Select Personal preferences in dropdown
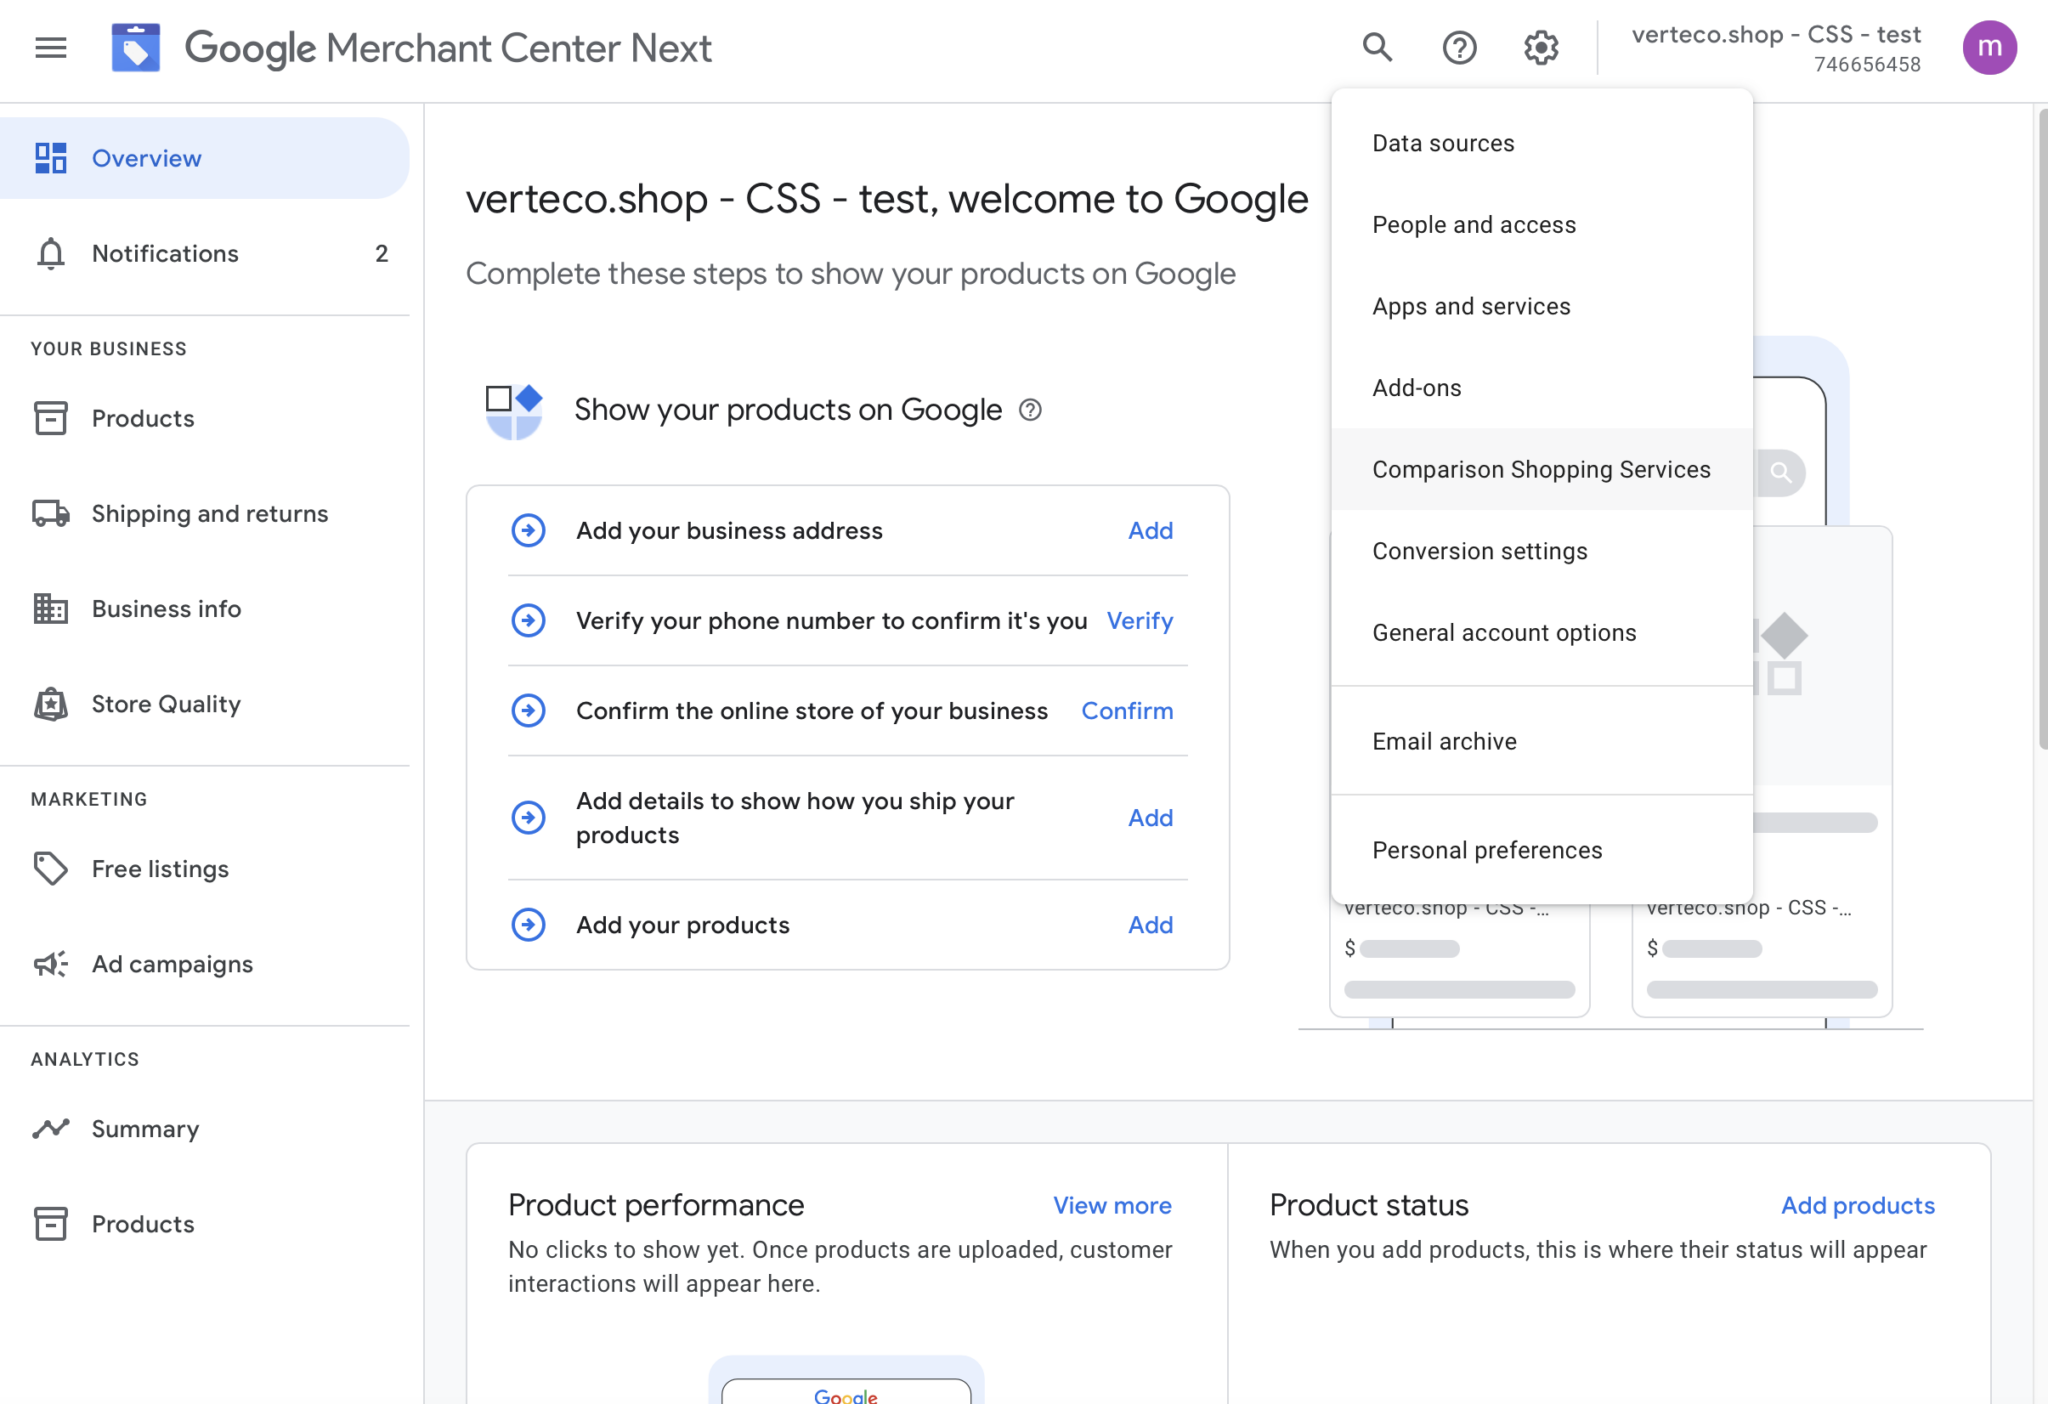Image resolution: width=2048 pixels, height=1404 pixels. [x=1487, y=850]
